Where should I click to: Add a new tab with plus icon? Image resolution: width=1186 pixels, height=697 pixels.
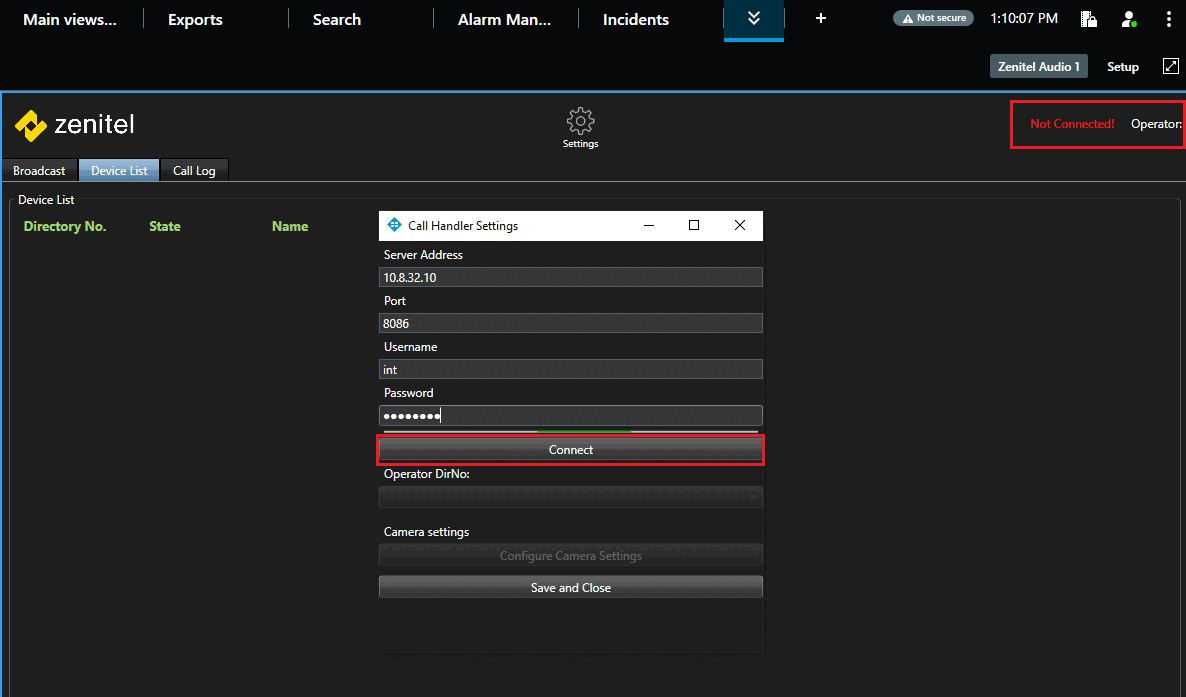coord(821,19)
